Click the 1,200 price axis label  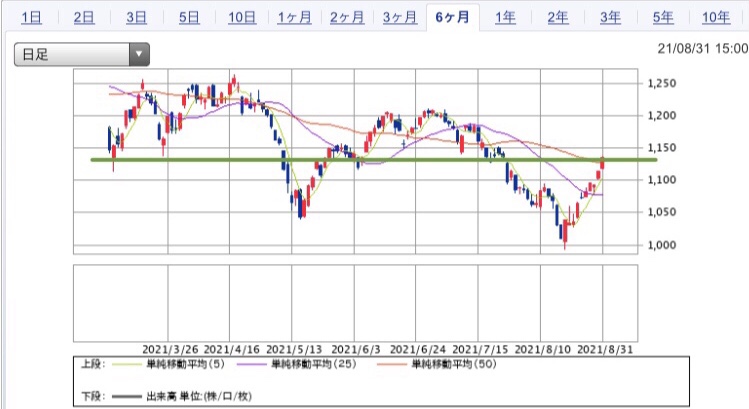tap(662, 116)
